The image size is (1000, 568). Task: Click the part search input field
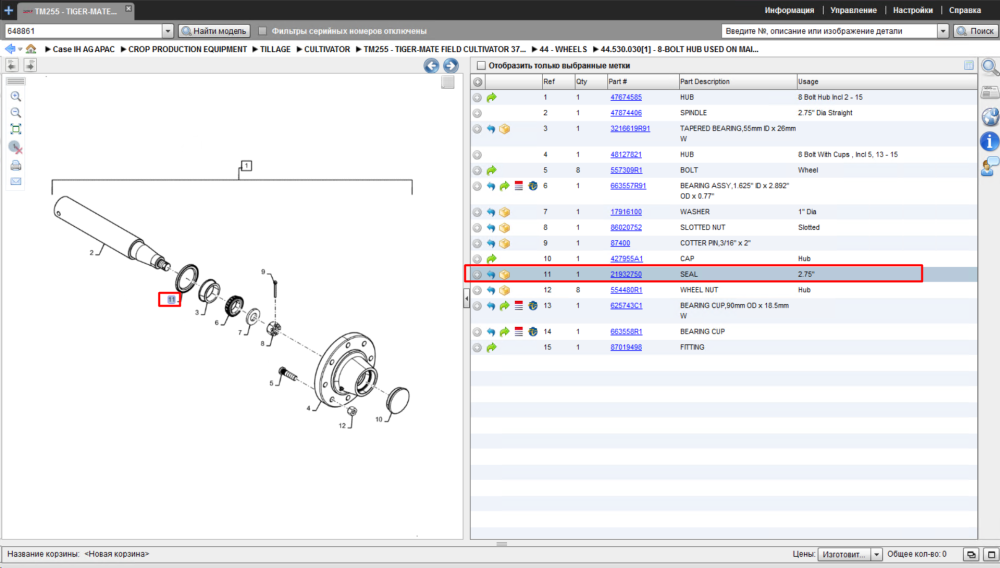pyautogui.click(x=830, y=31)
